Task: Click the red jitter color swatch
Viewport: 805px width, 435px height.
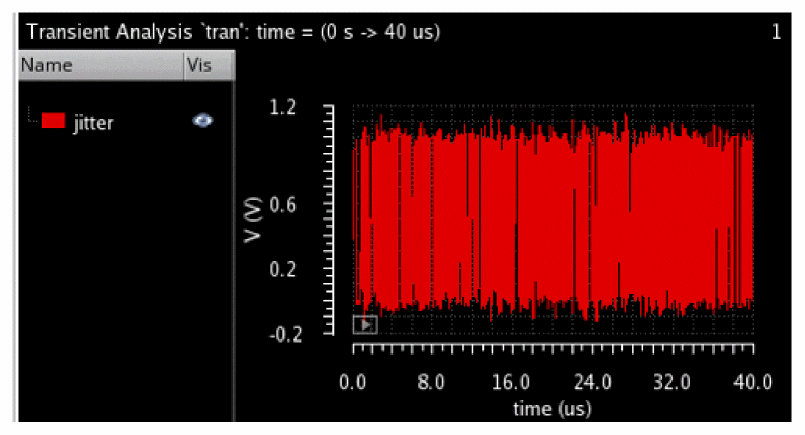Action: 53,121
